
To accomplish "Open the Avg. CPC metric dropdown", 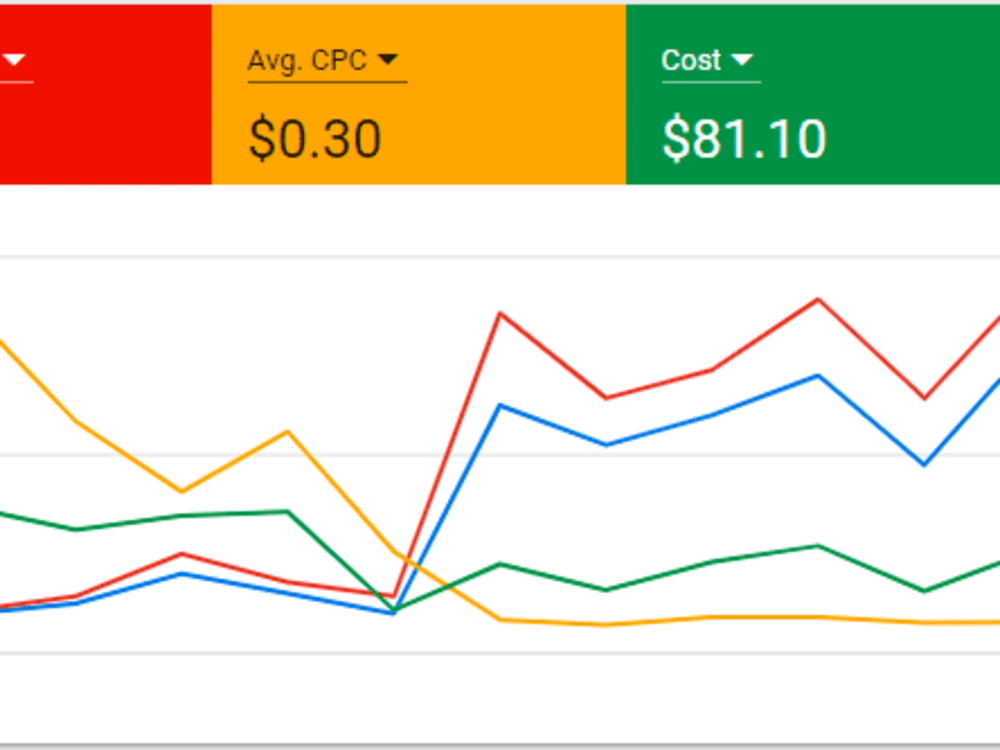I will click(327, 61).
